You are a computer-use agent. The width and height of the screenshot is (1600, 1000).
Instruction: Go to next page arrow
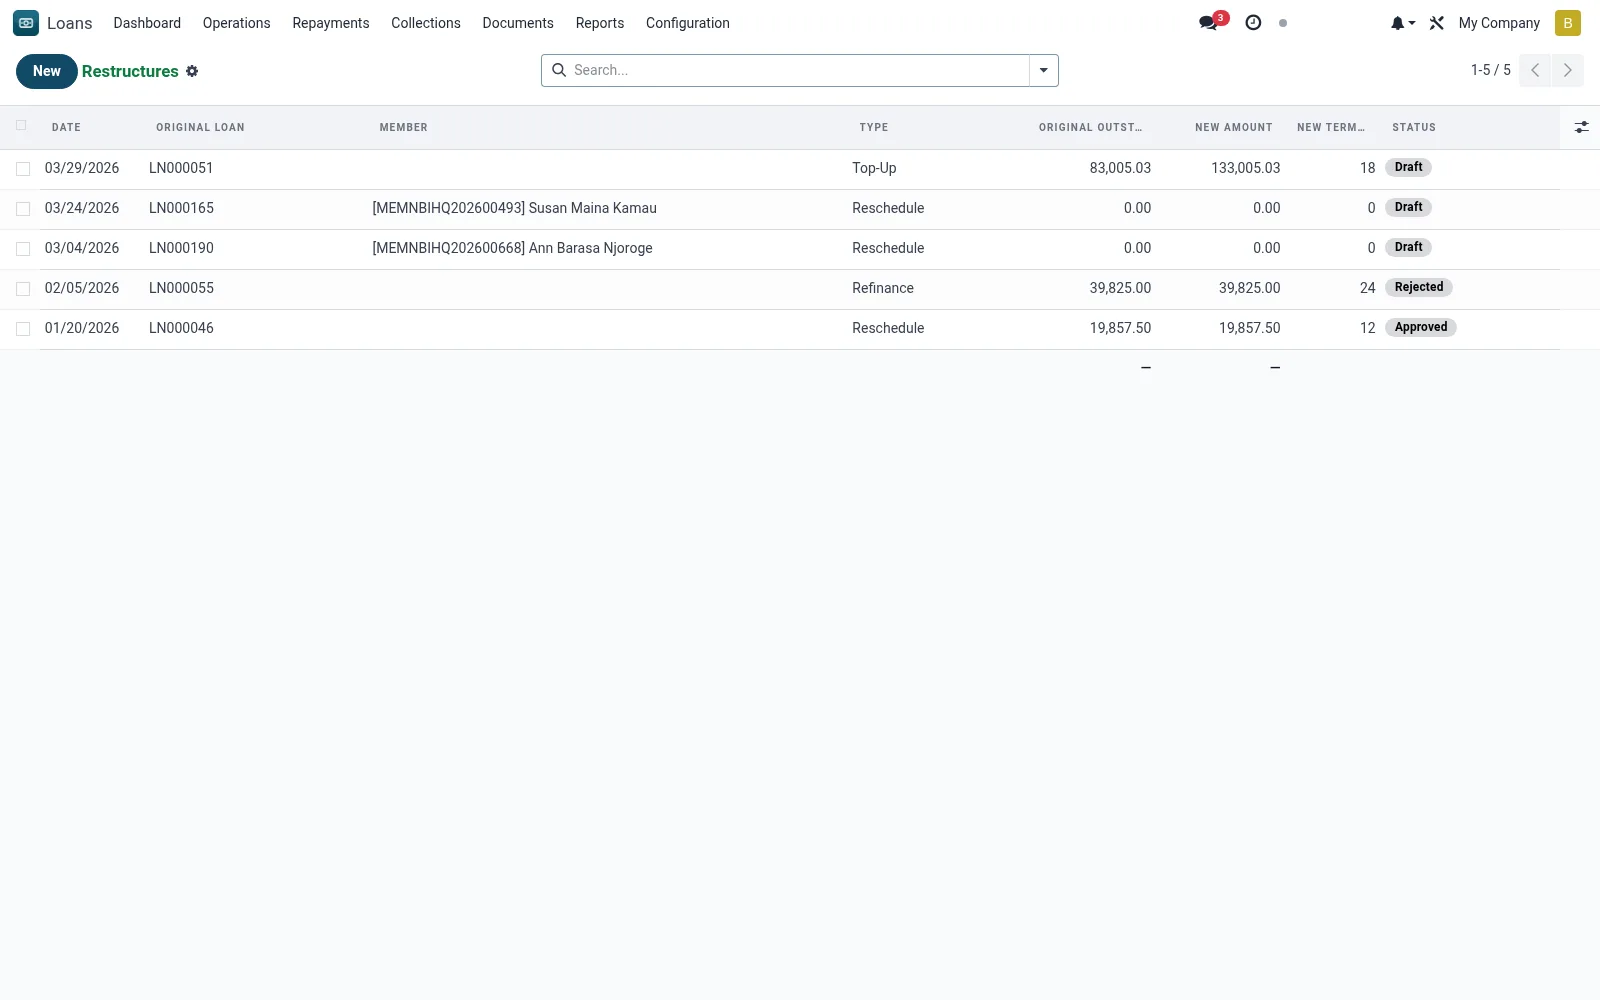[x=1567, y=70]
